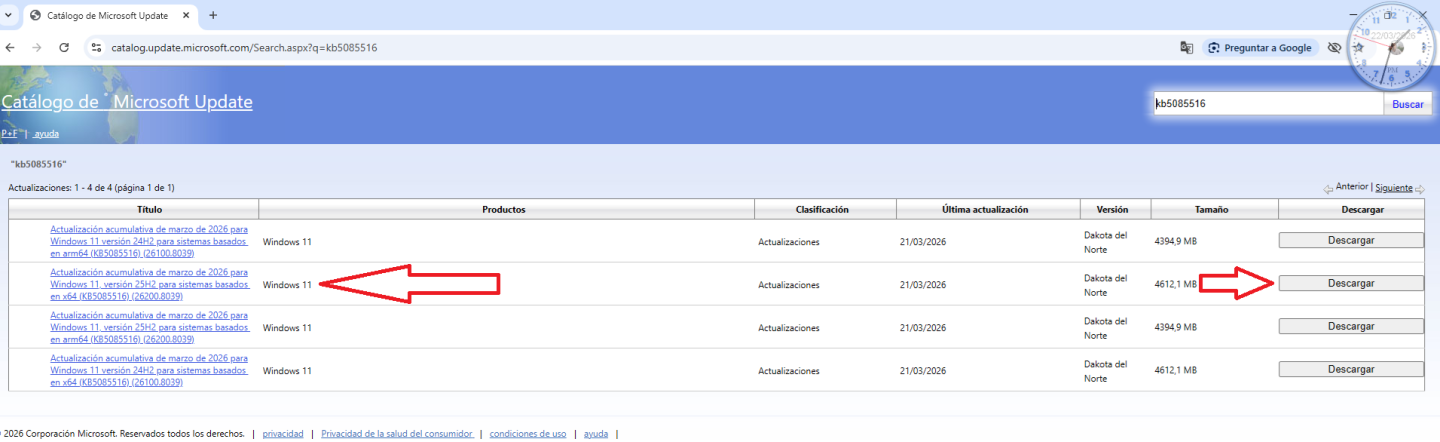The width and height of the screenshot is (1440, 442).
Task: Open a new tab with plus icon
Action: coord(213,15)
